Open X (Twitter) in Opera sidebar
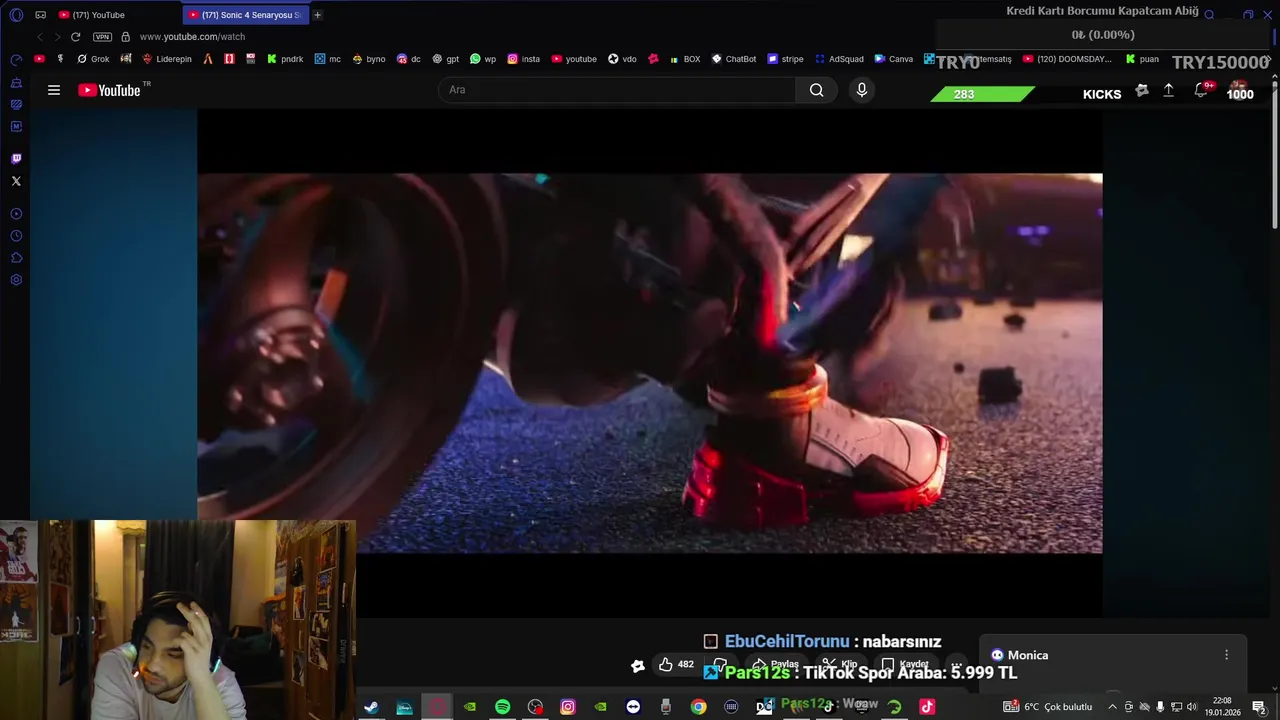 [x=16, y=181]
